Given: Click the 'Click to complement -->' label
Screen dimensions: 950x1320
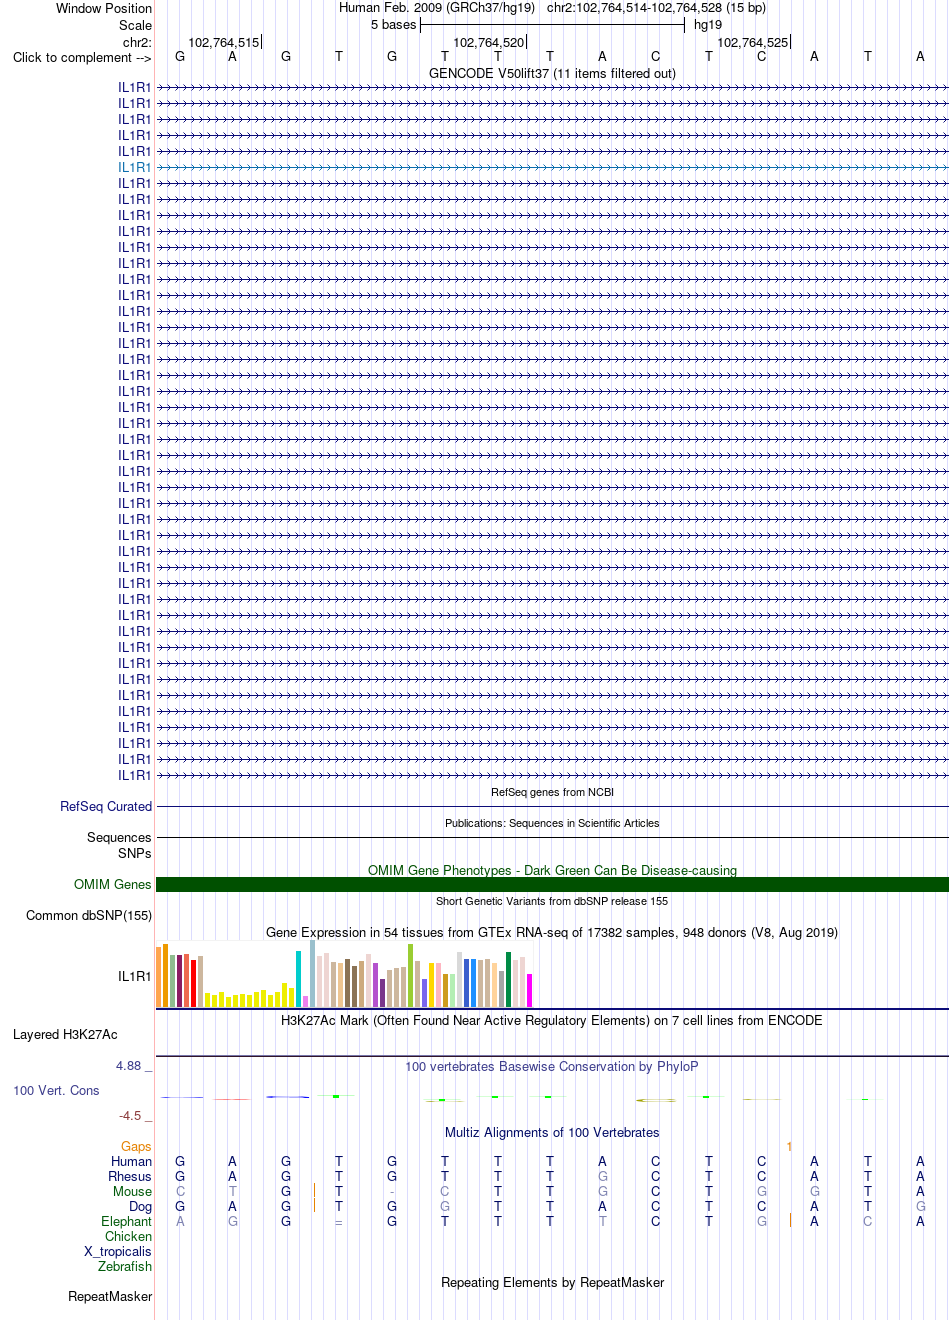Looking at the screenshot, I should (x=82, y=57).
